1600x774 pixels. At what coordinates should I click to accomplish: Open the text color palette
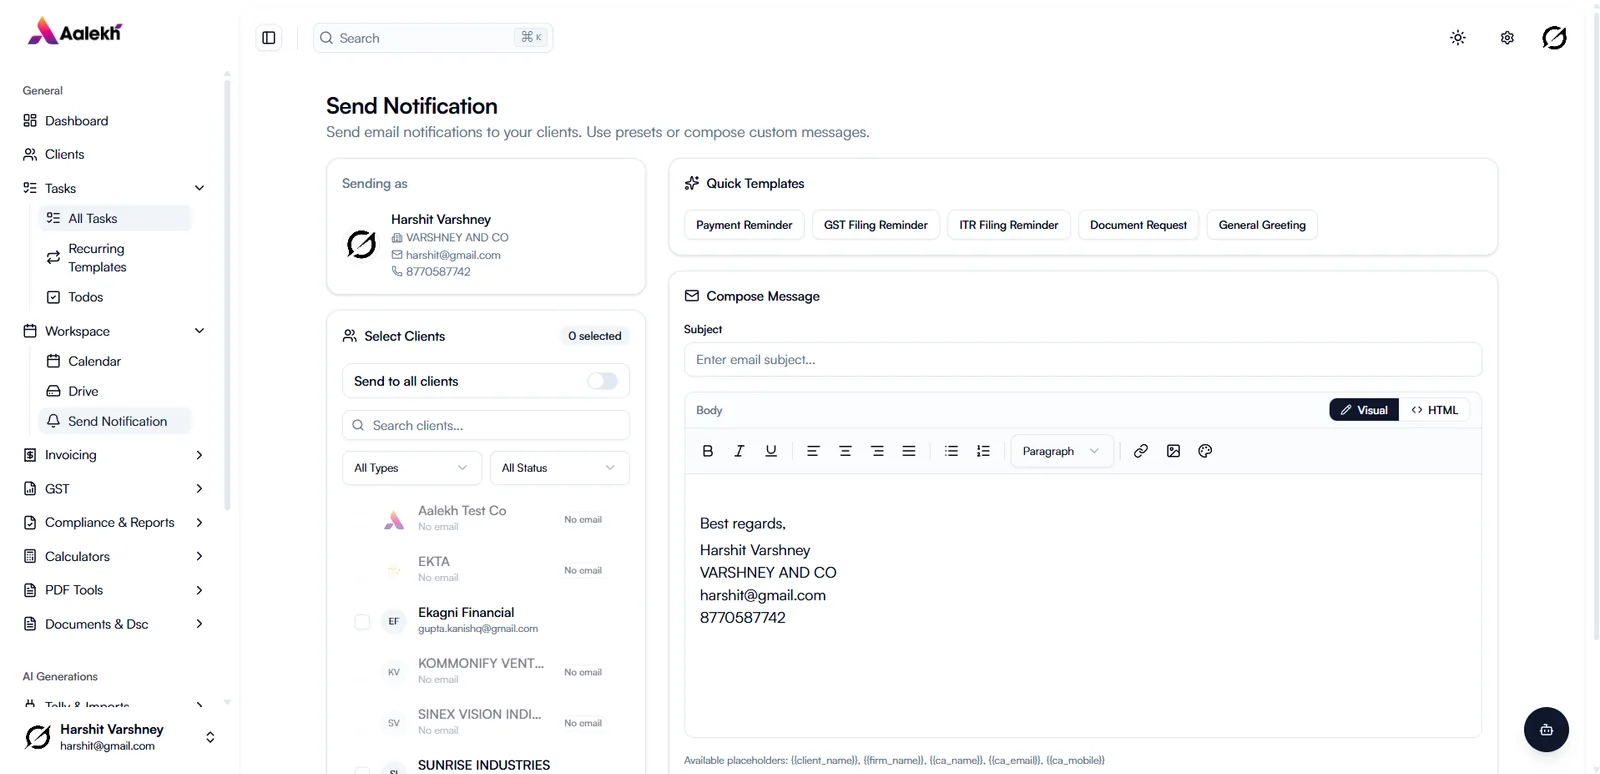(1205, 451)
